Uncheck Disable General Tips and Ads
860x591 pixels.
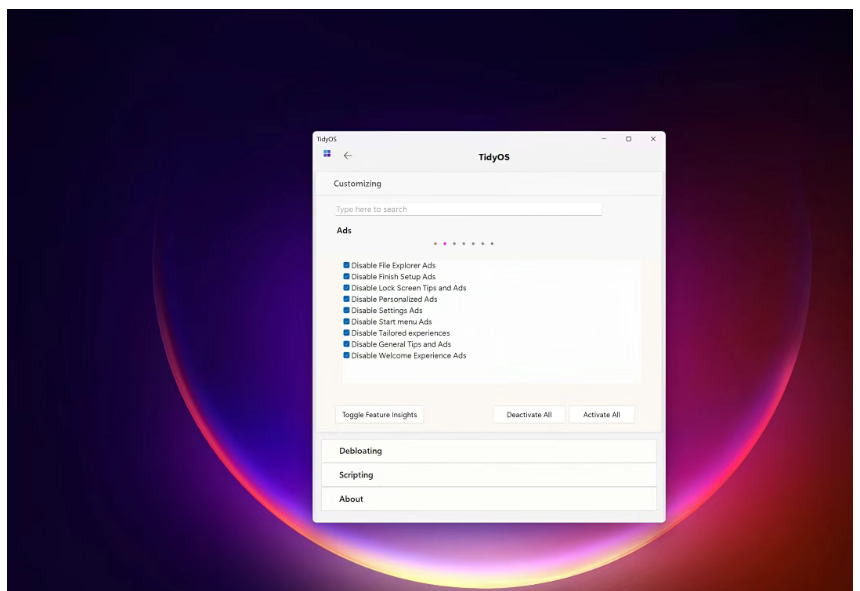point(346,344)
